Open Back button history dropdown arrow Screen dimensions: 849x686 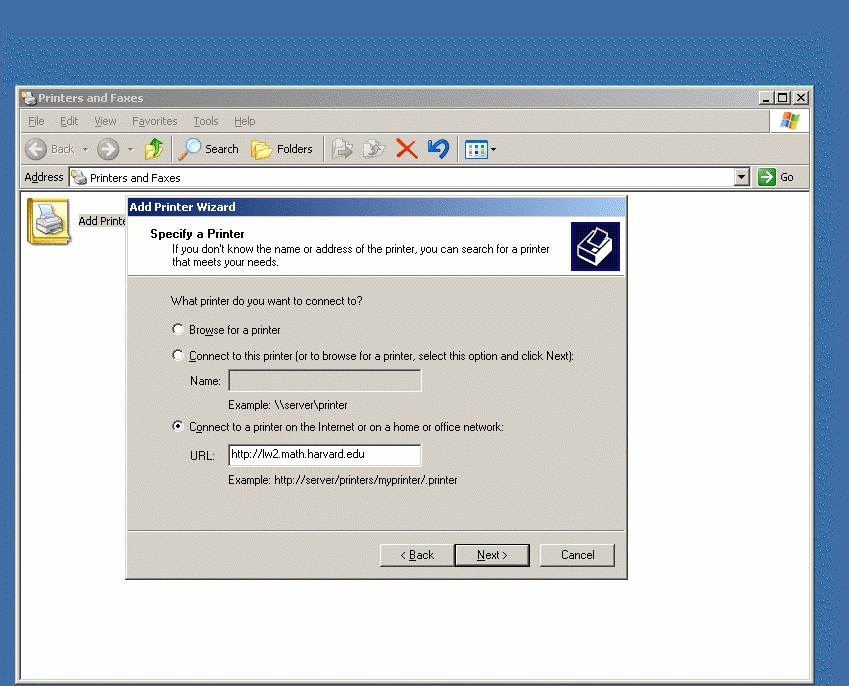[85, 150]
